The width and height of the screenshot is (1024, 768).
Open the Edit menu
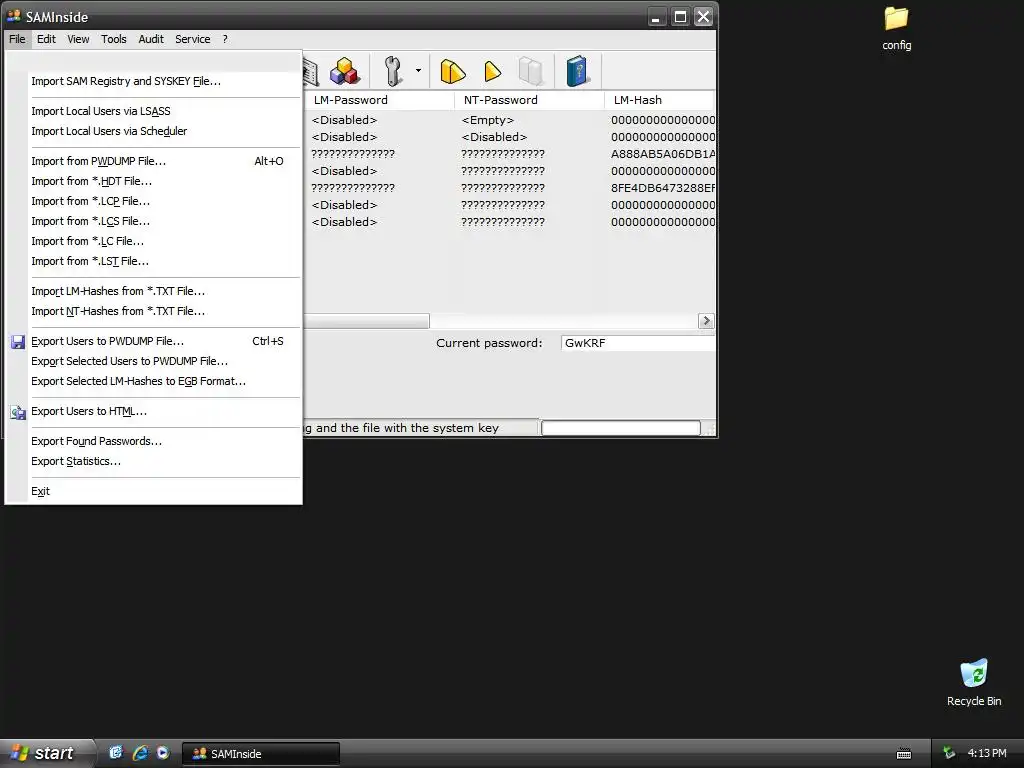click(x=46, y=39)
